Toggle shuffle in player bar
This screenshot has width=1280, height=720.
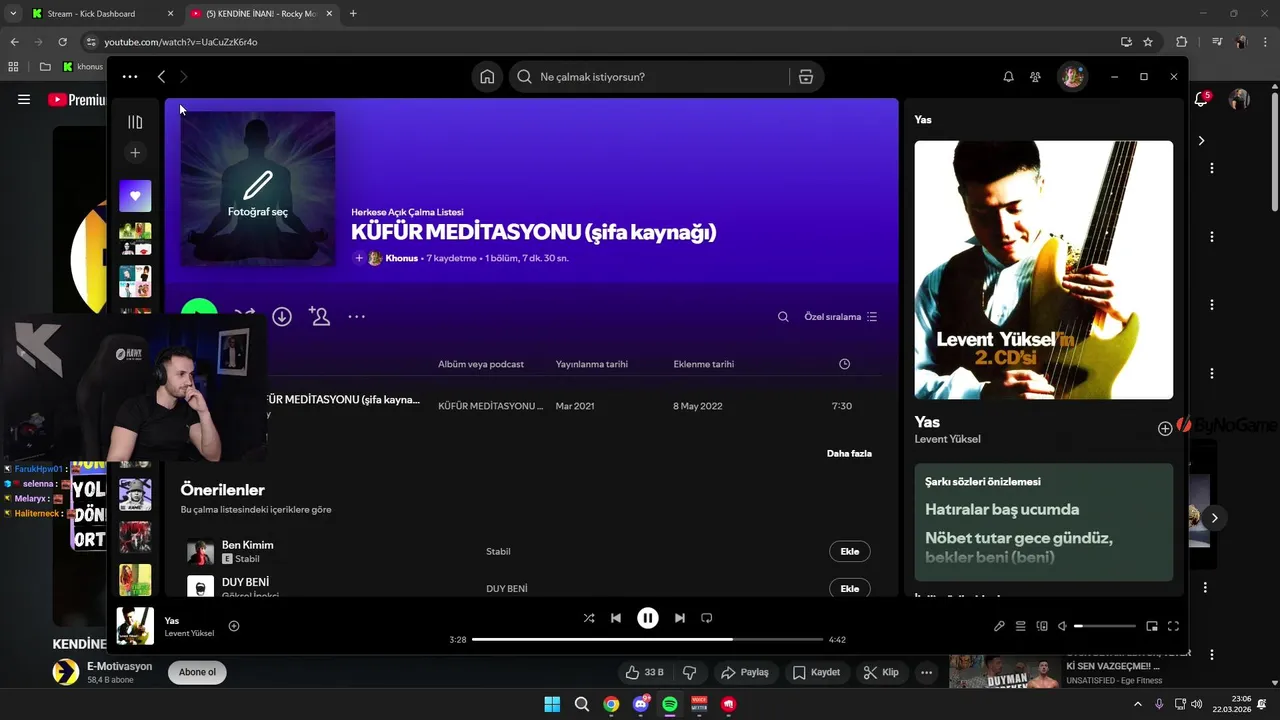(589, 618)
